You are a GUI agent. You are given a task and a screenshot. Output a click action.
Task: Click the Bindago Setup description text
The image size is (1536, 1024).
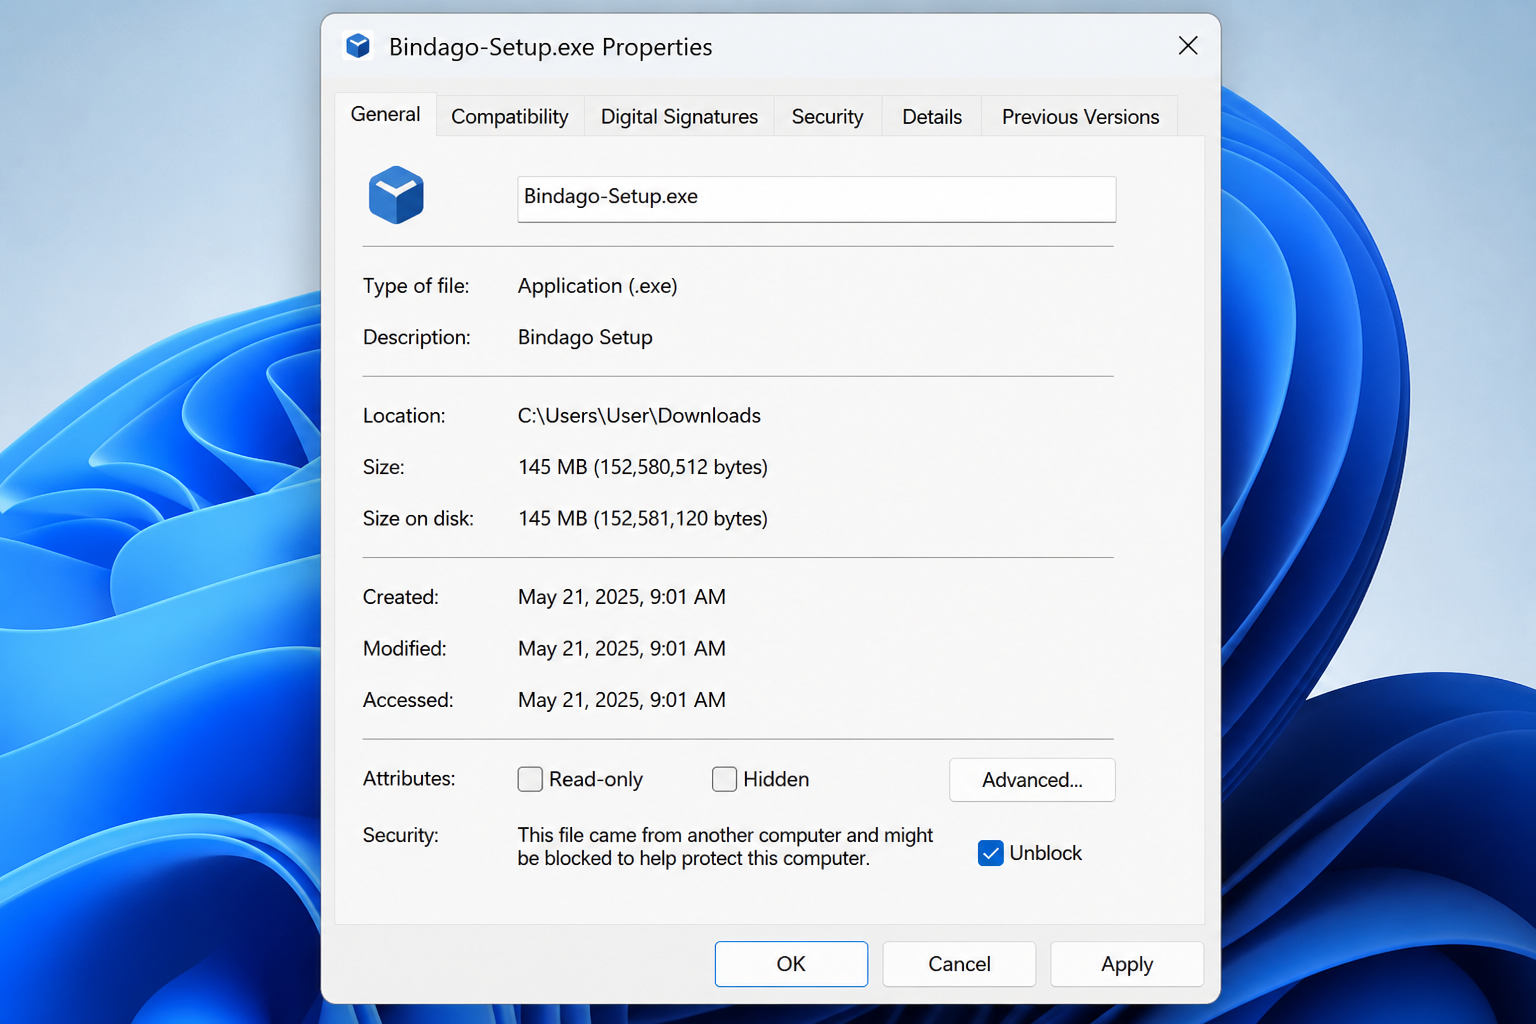pos(585,338)
